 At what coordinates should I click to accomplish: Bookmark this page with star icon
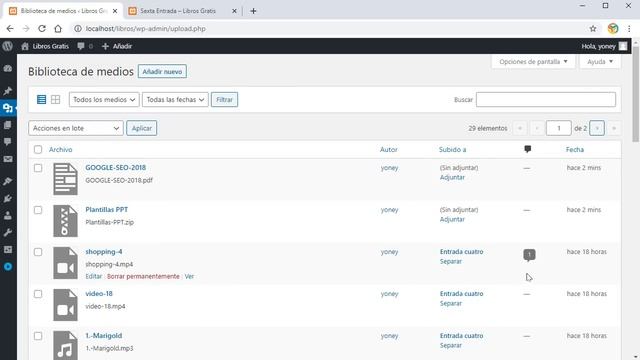pos(593,29)
